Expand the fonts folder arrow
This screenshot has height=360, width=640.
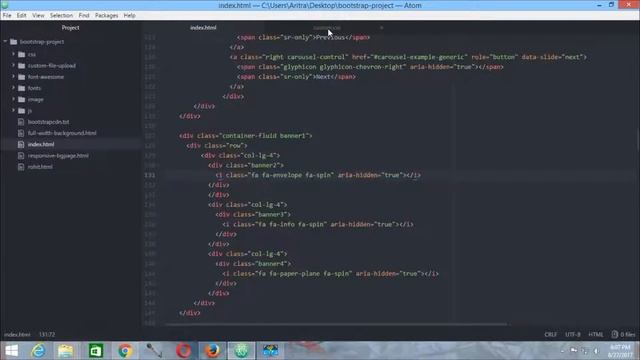point(13,88)
